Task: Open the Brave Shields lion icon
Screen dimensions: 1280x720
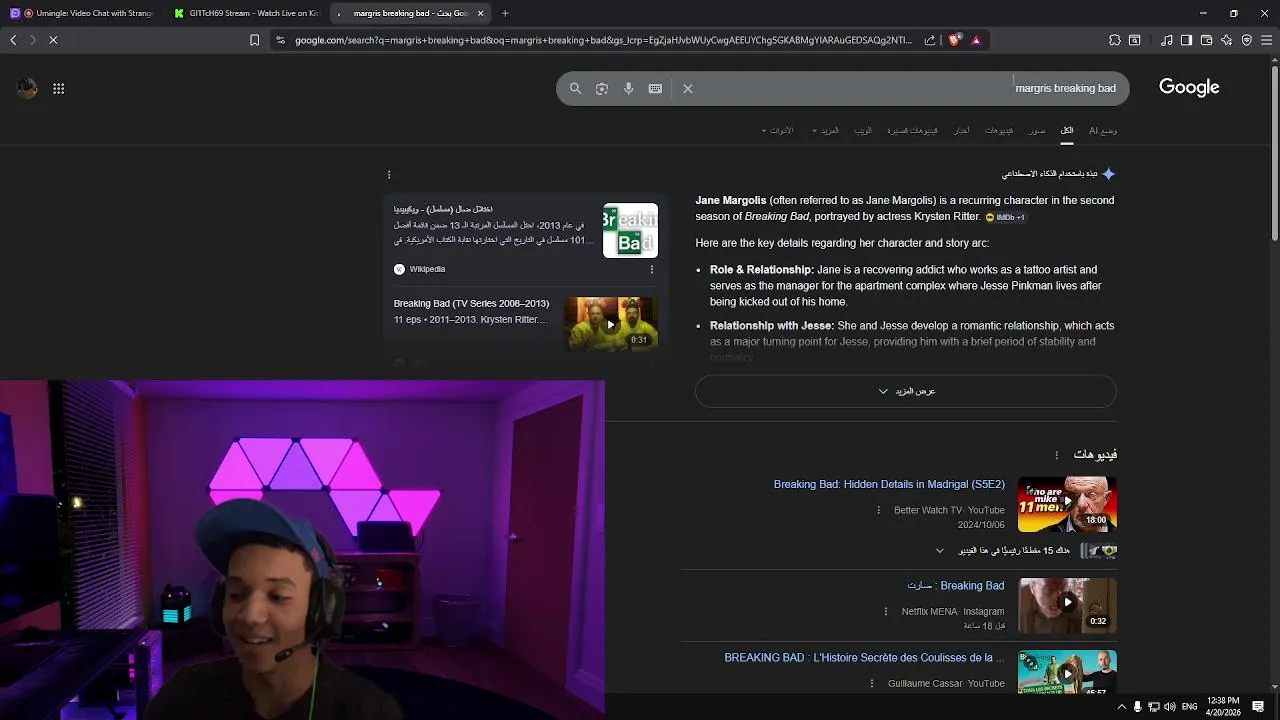Action: (954, 40)
